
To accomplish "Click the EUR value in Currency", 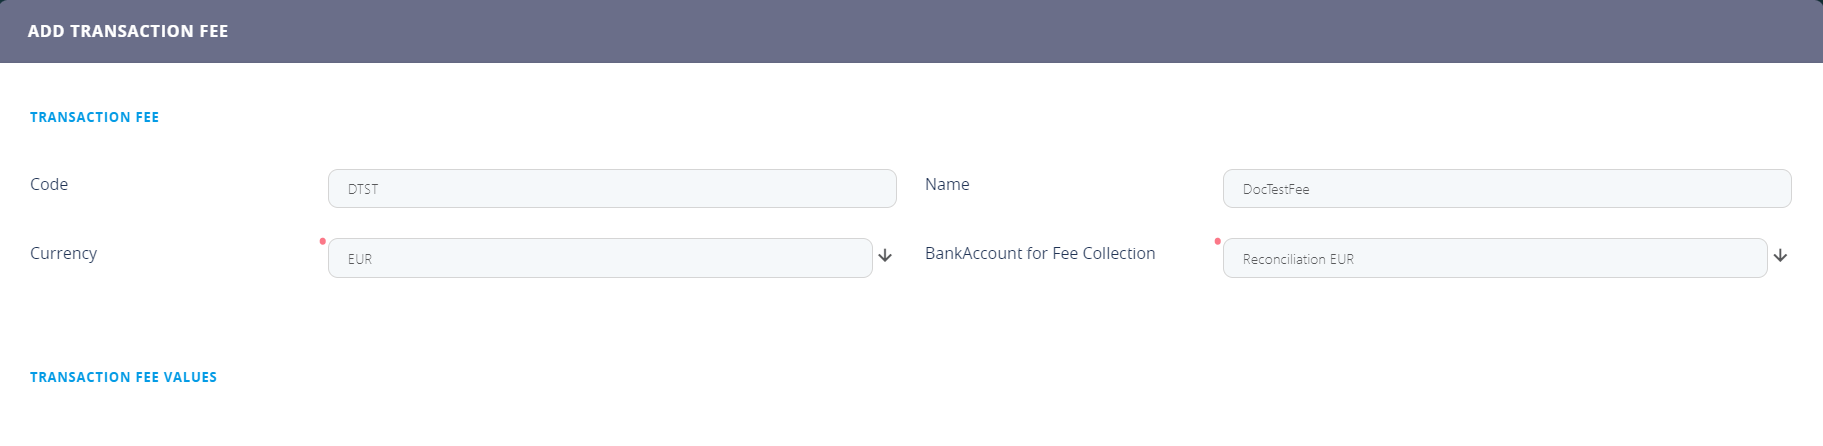I will pyautogui.click(x=360, y=259).
